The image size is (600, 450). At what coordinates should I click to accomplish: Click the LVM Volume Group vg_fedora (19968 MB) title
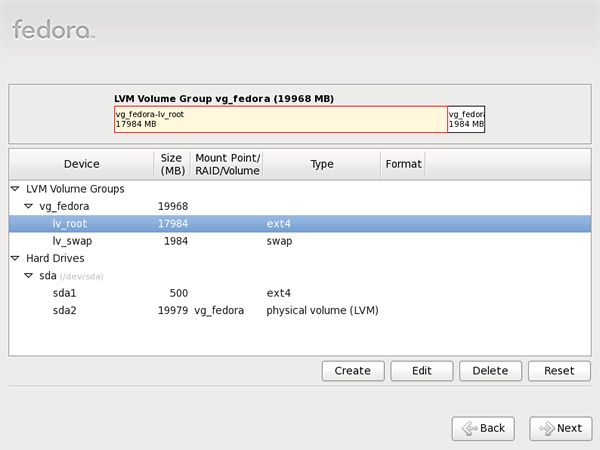point(224,99)
